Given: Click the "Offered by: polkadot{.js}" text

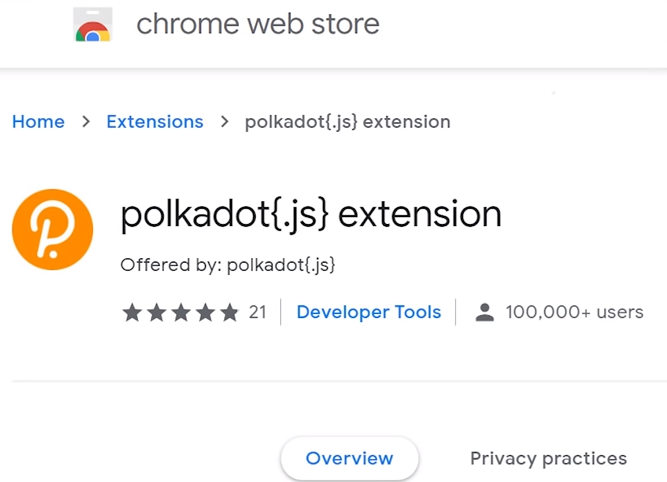Looking at the screenshot, I should click(228, 265).
